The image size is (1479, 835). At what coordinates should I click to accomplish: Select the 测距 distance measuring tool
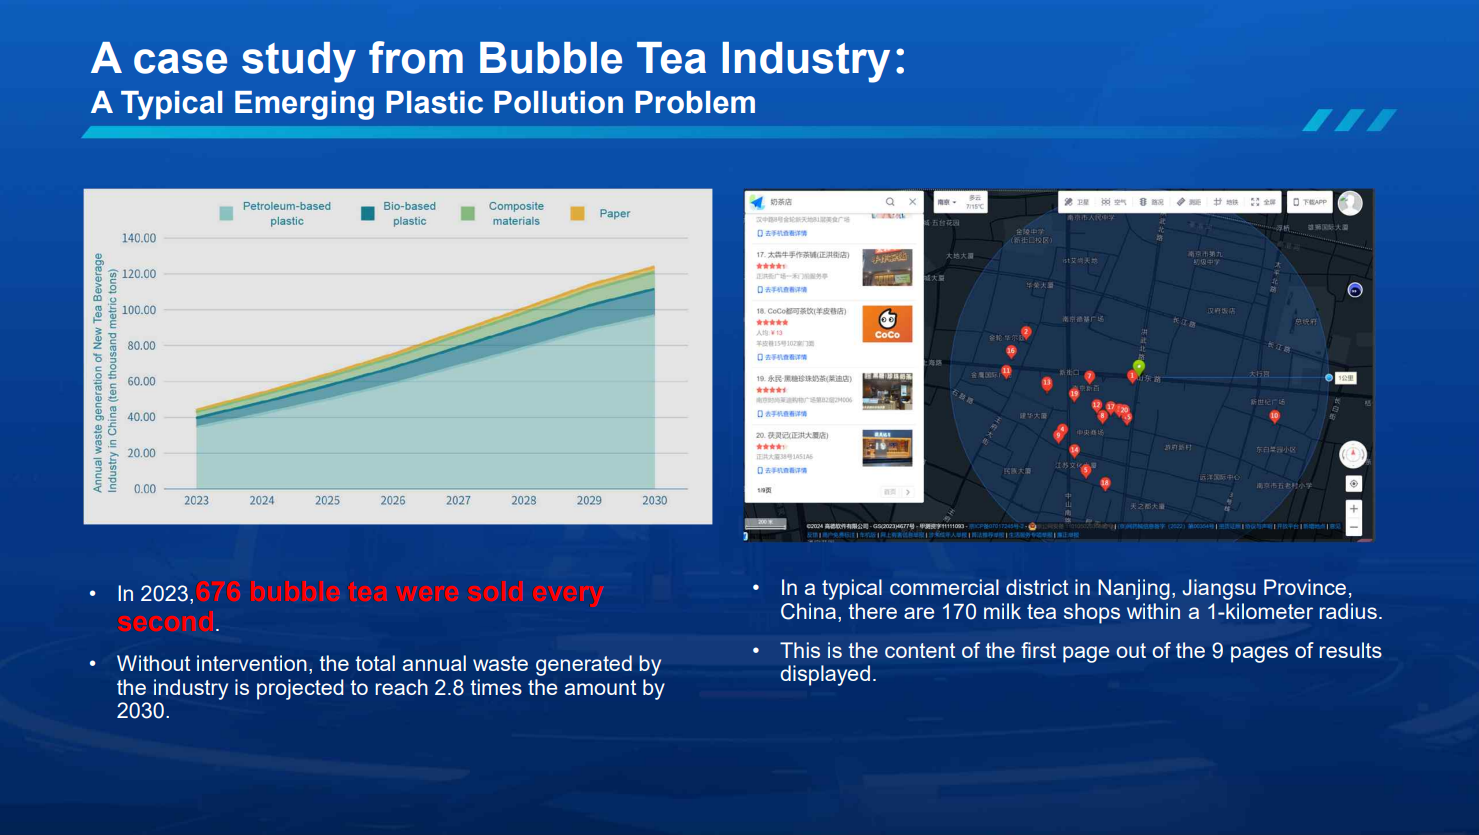pos(1189,202)
